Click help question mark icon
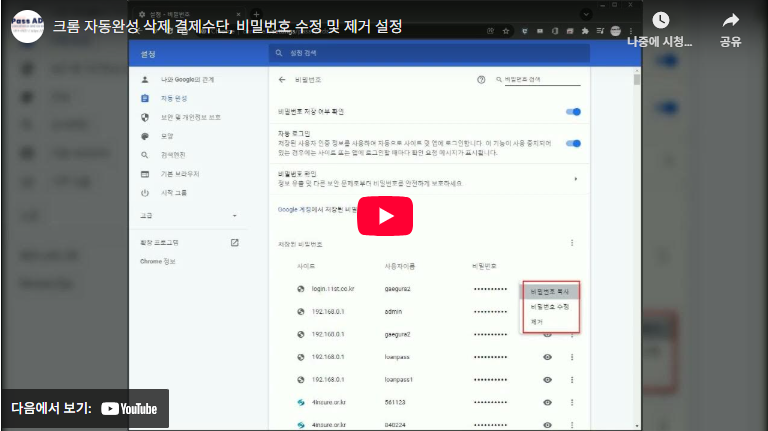Image resolution: width=768 pixels, height=431 pixels. click(x=481, y=79)
